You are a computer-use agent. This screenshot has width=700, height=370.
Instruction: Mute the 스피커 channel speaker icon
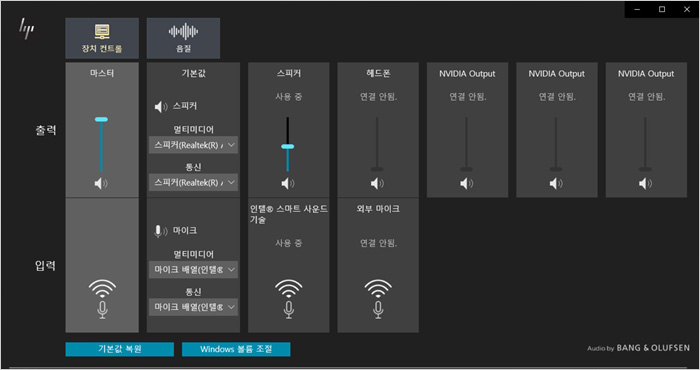click(288, 183)
